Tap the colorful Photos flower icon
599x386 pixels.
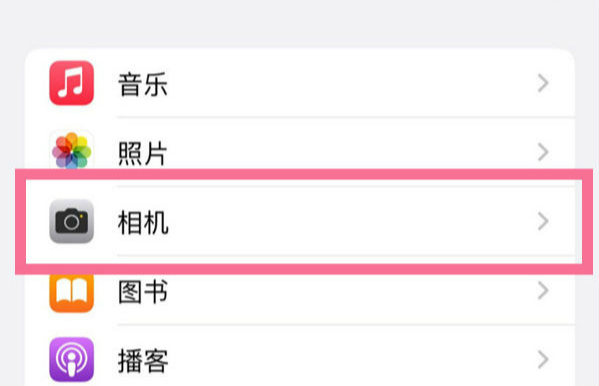pos(71,150)
